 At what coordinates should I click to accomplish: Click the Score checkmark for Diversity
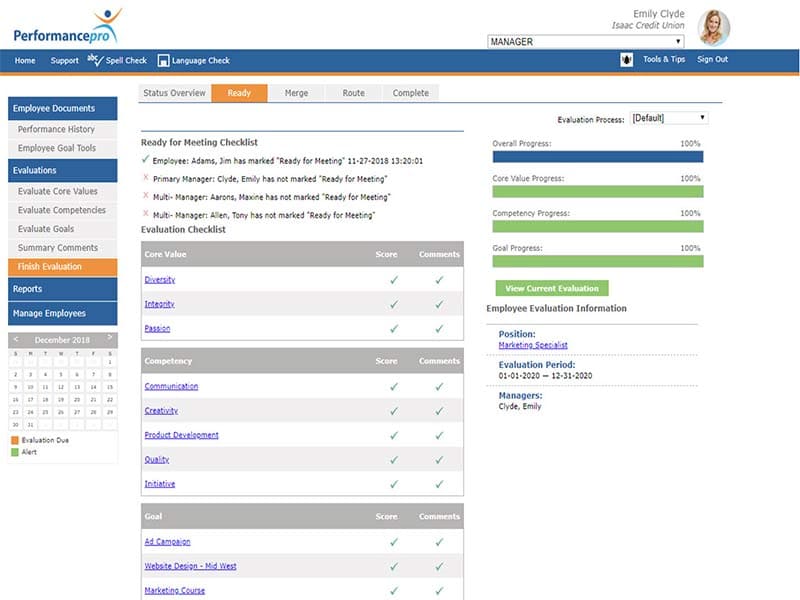pyautogui.click(x=394, y=280)
